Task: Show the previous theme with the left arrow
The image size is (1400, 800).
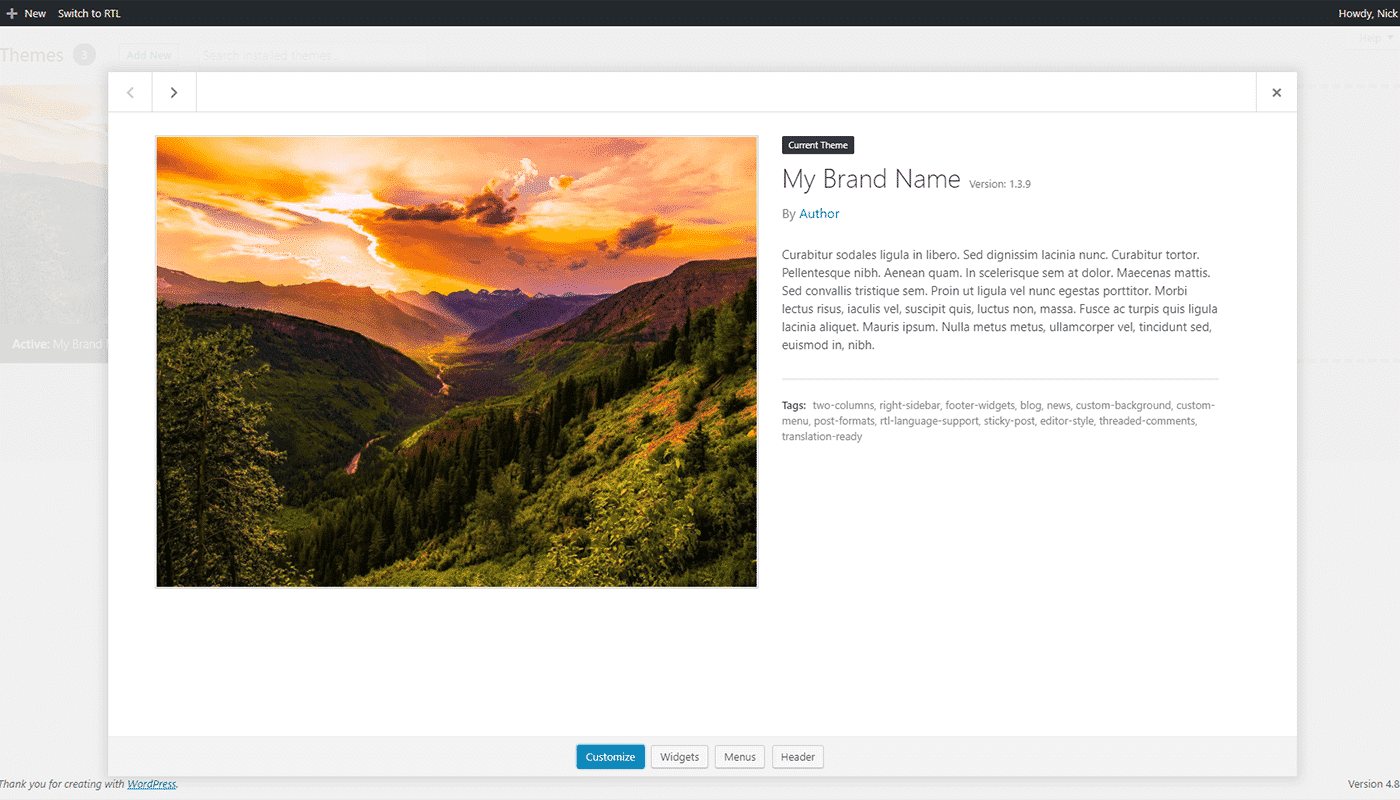Action: coord(130,93)
